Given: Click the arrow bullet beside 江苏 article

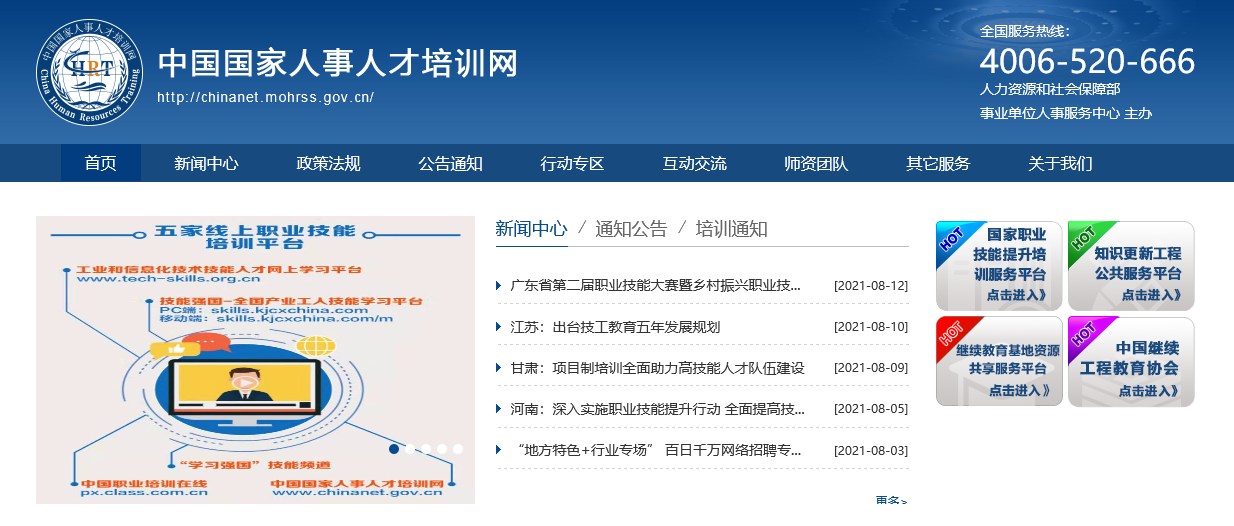Looking at the screenshot, I should tap(499, 327).
